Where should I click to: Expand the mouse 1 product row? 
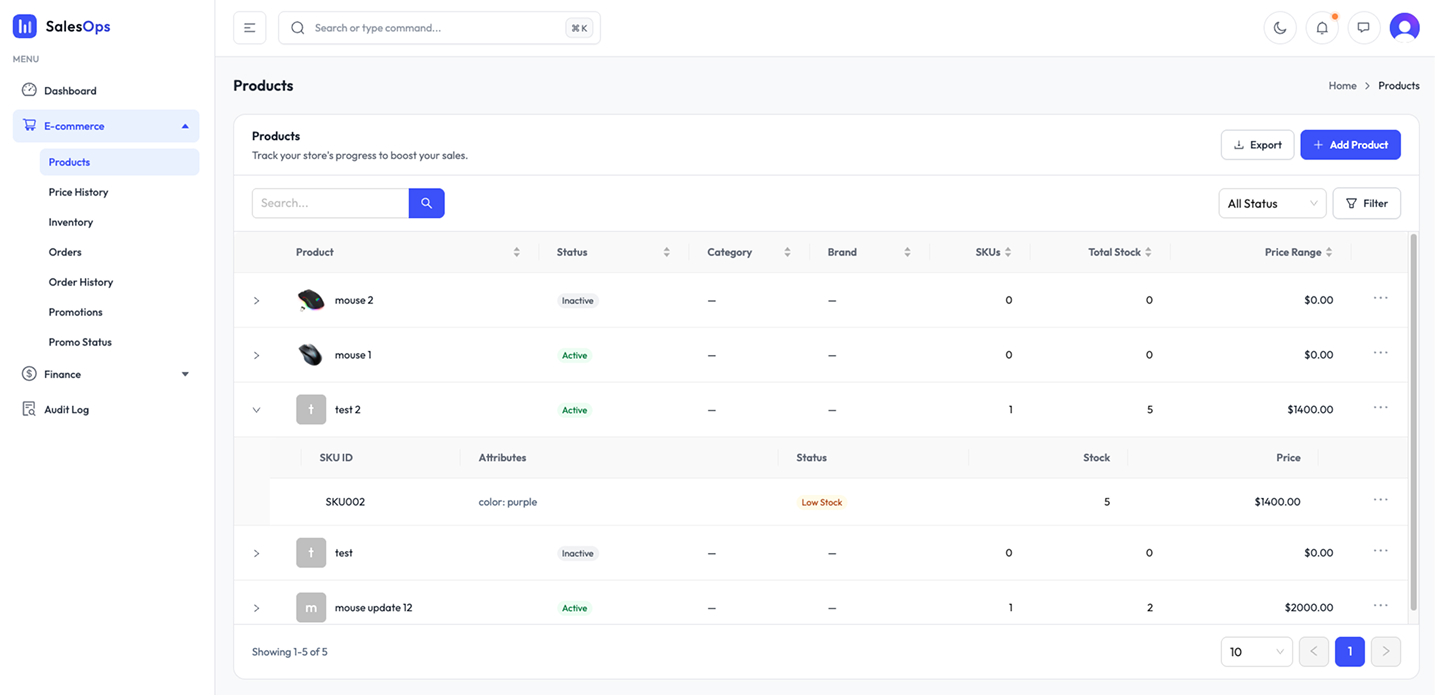click(257, 355)
